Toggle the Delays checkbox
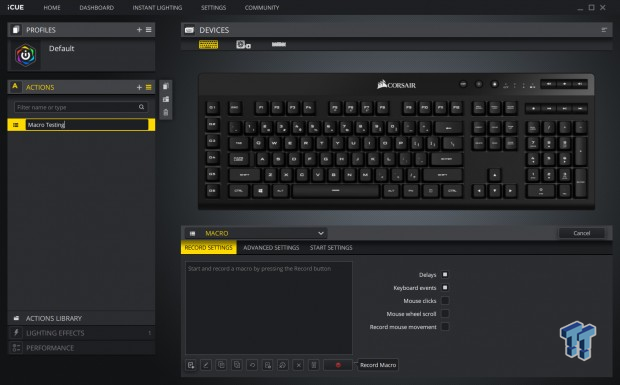The width and height of the screenshot is (620, 385). click(445, 274)
